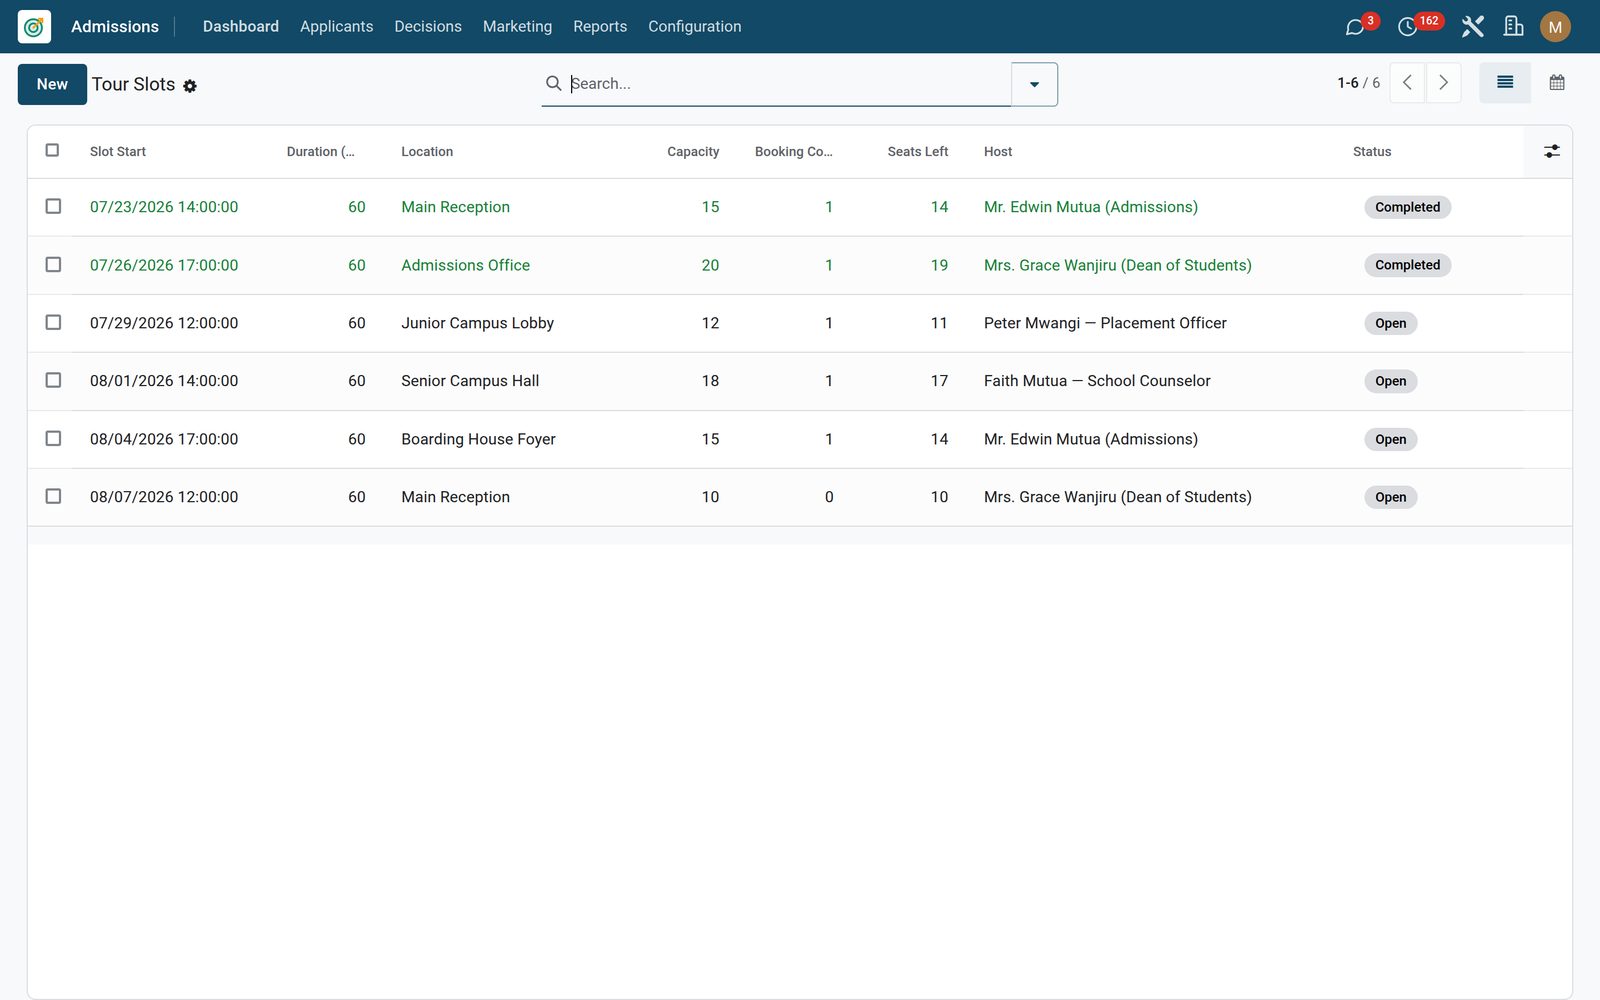
Task: Click Open status of 08/07/2026 row
Action: point(1390,497)
